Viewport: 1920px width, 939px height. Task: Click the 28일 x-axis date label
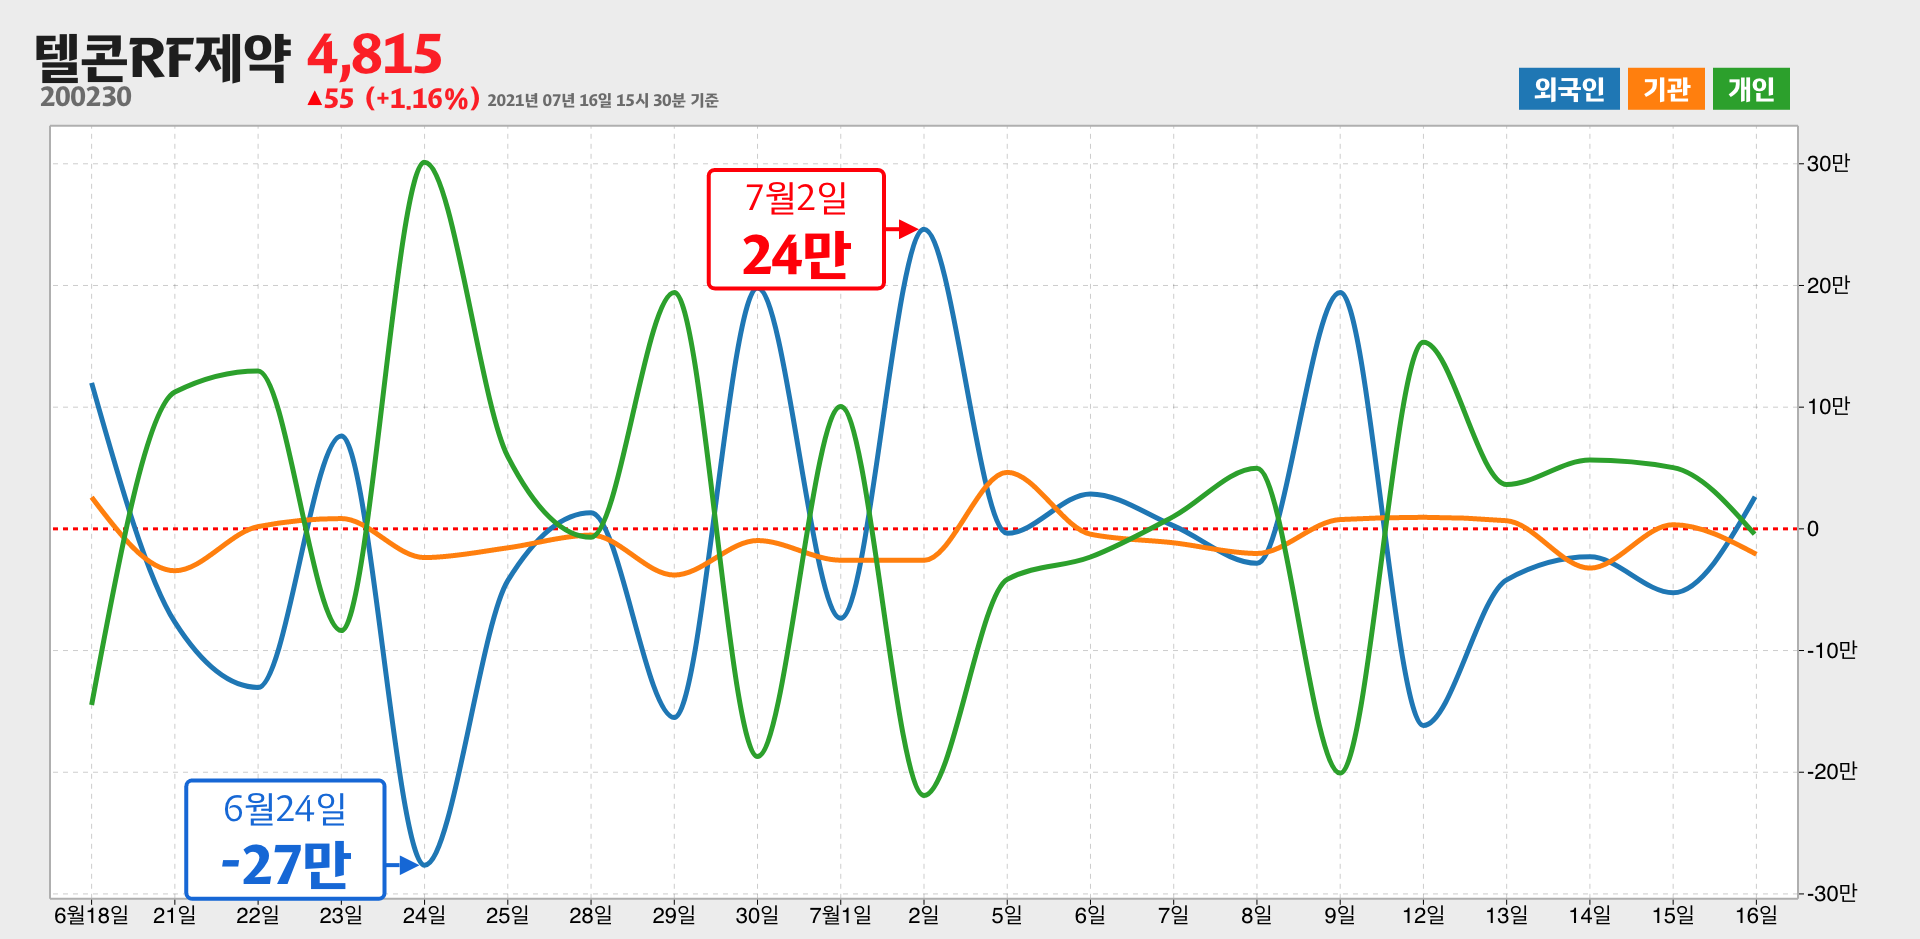click(x=590, y=915)
